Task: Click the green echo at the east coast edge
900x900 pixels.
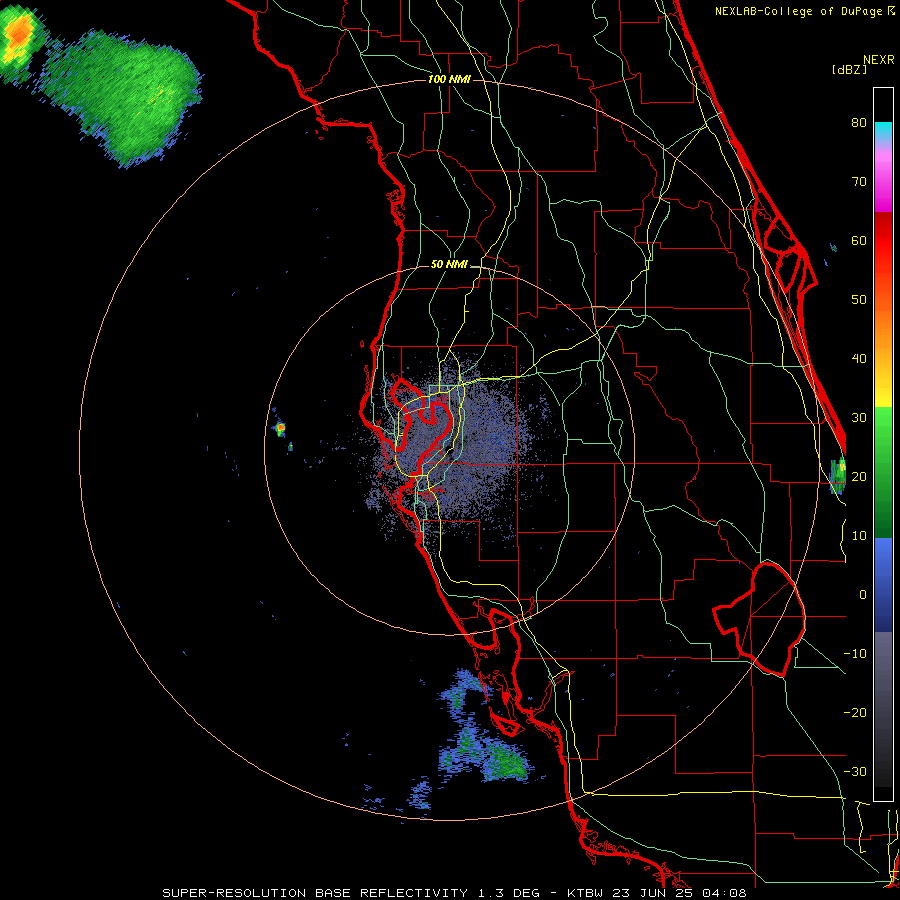Action: coord(838,475)
